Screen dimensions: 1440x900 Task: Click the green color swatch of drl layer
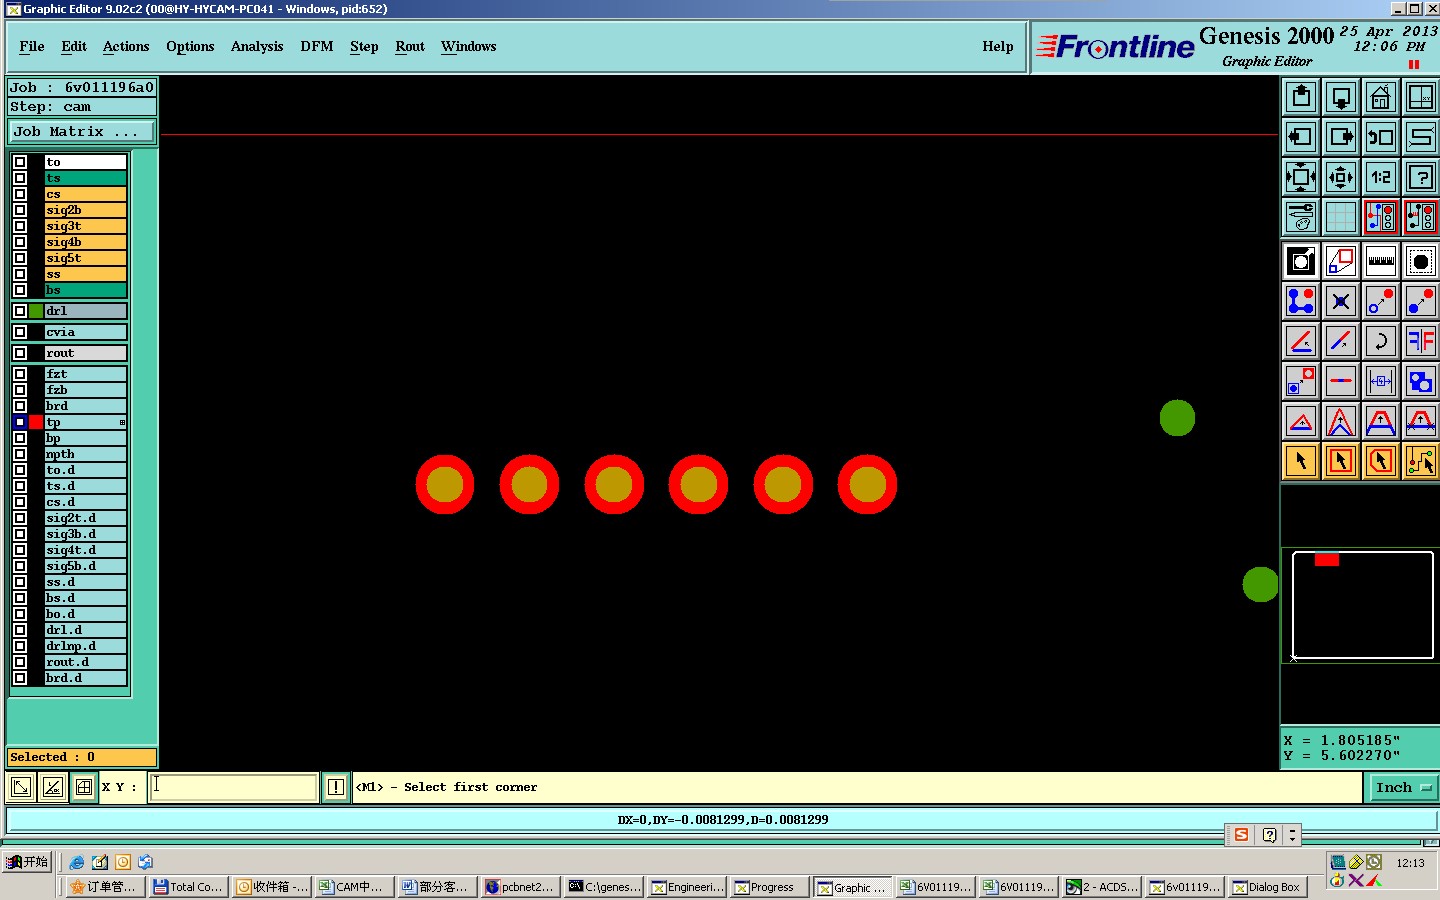point(36,311)
